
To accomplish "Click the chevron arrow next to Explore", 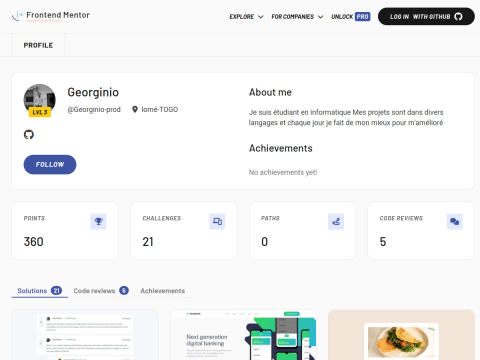I will (261, 17).
